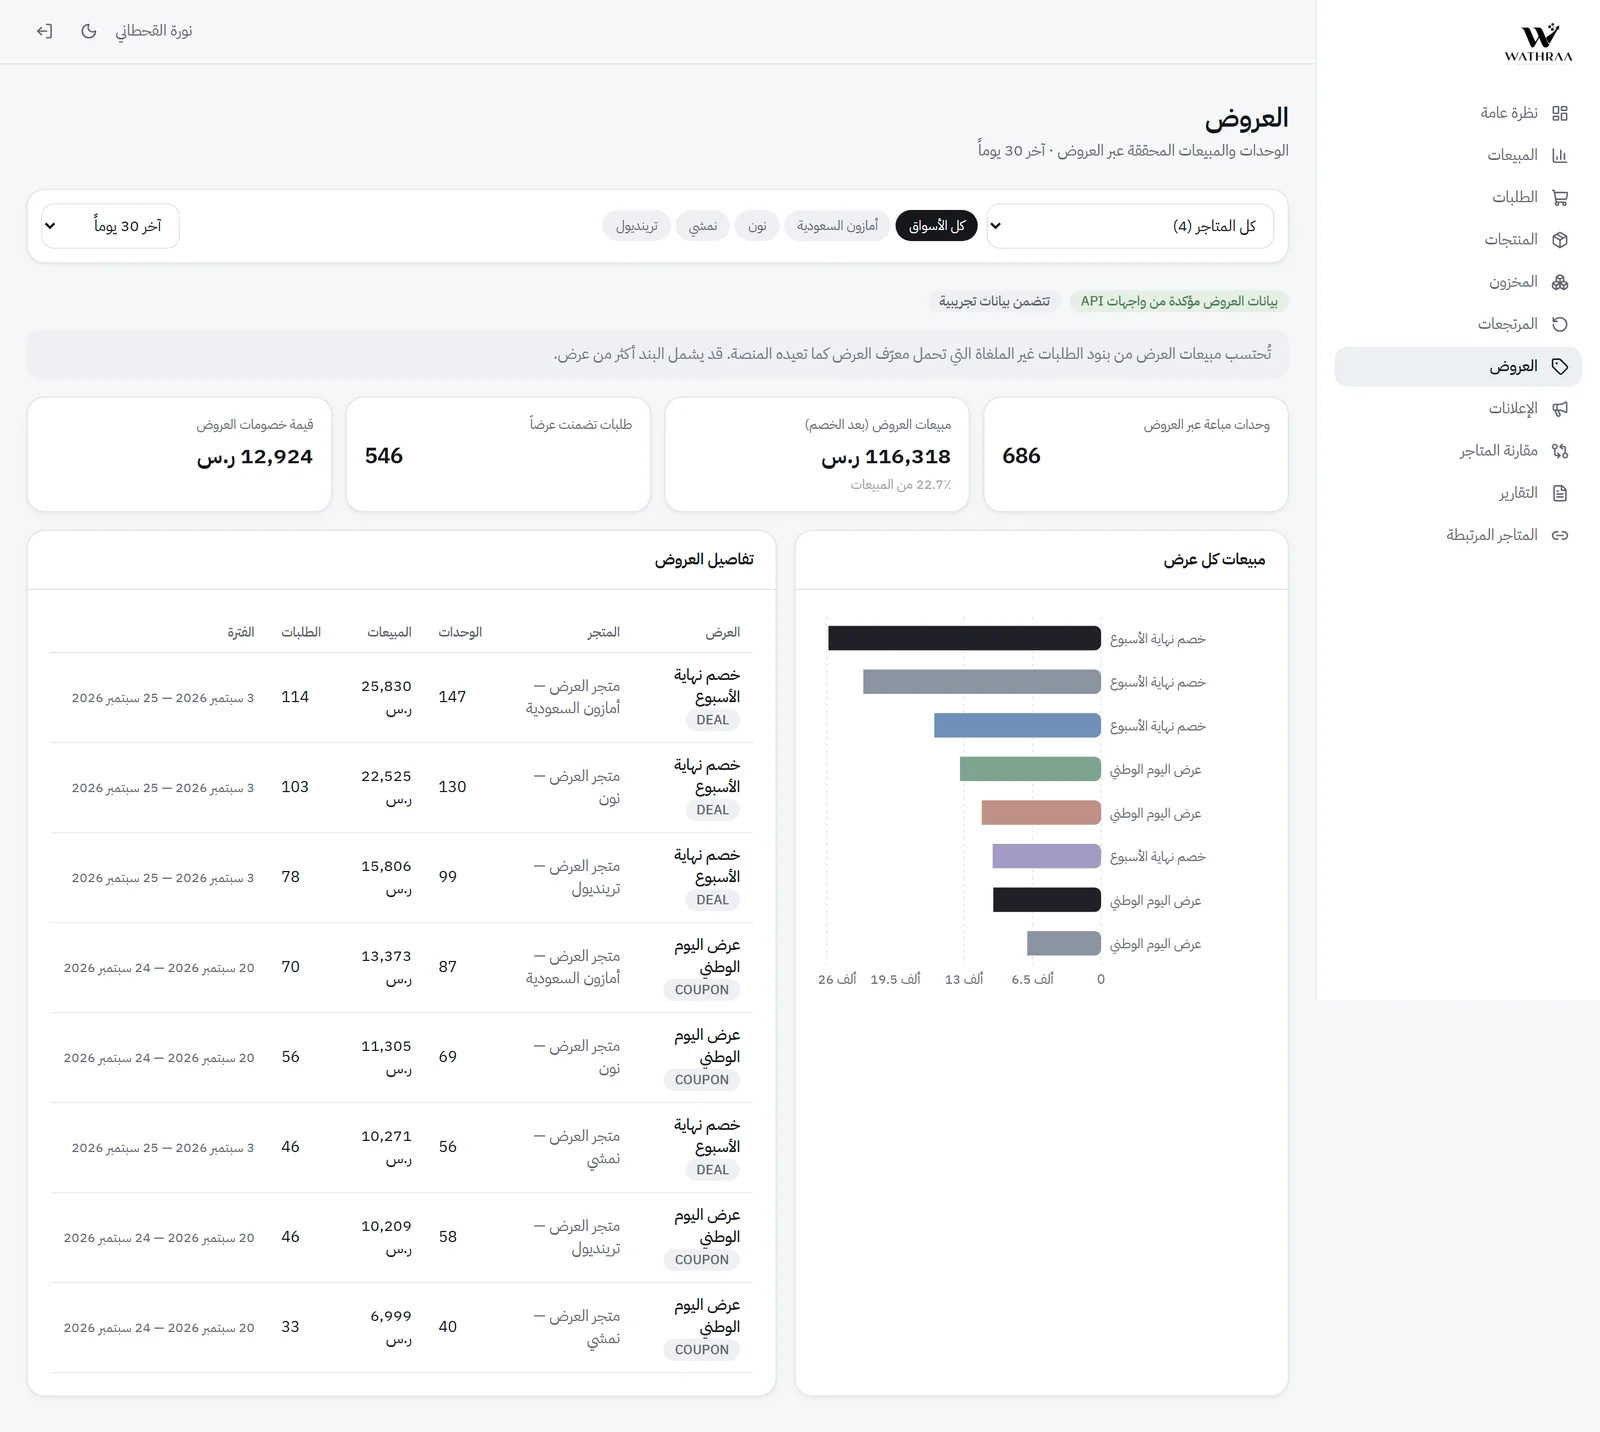Click the تفاصيل العروض table heading
Screen dimensions: 1600x1432
(x=704, y=560)
